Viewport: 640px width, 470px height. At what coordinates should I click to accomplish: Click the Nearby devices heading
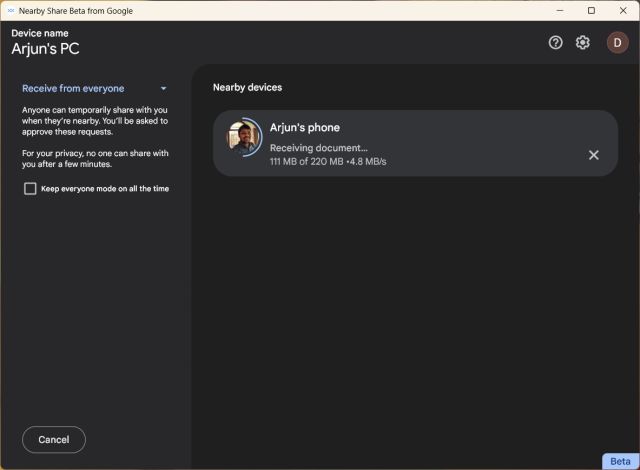click(x=247, y=87)
